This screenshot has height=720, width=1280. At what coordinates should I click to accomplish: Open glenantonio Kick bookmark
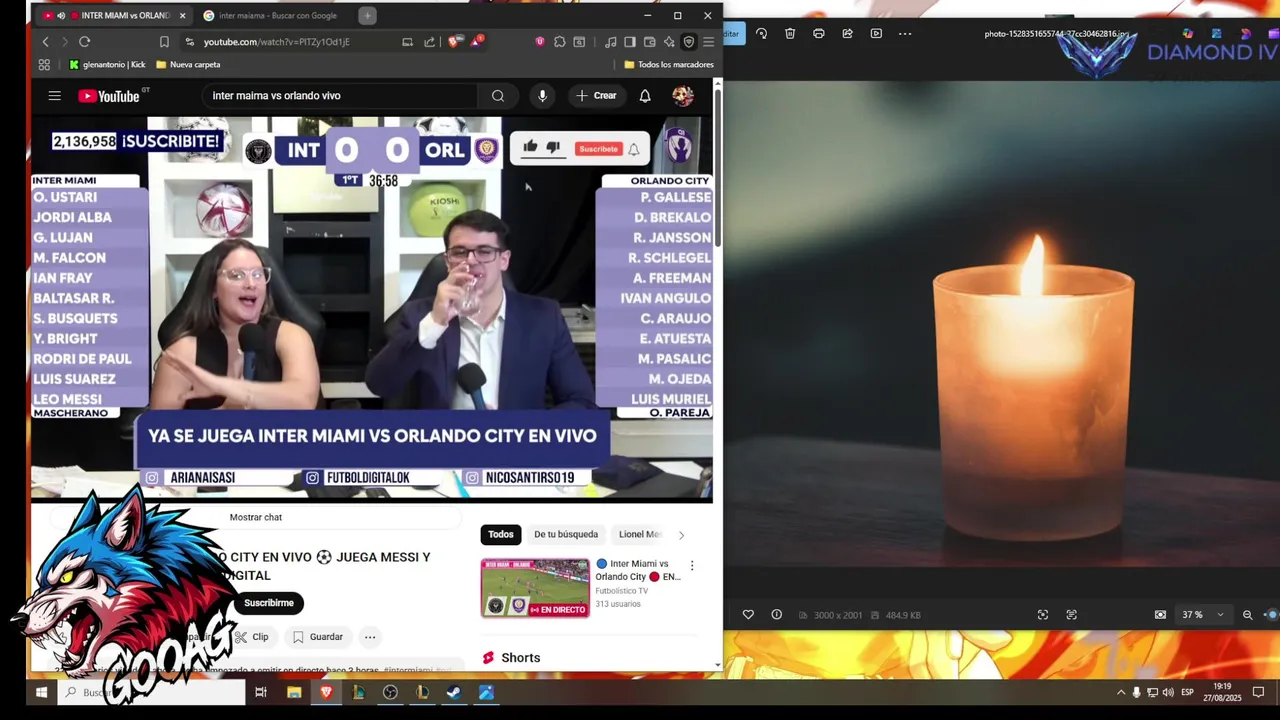107,65
